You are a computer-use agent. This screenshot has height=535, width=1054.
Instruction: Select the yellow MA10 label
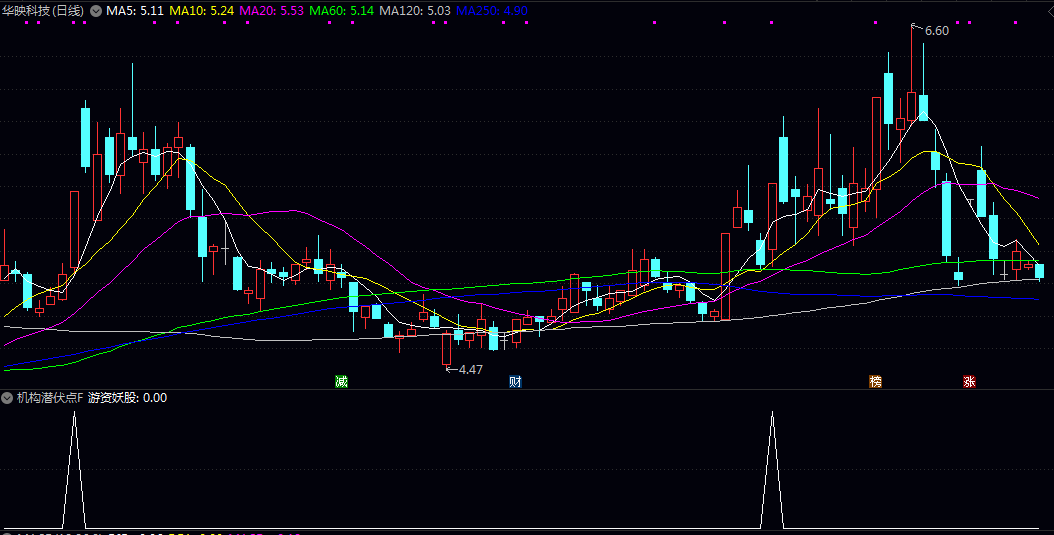click(x=202, y=10)
